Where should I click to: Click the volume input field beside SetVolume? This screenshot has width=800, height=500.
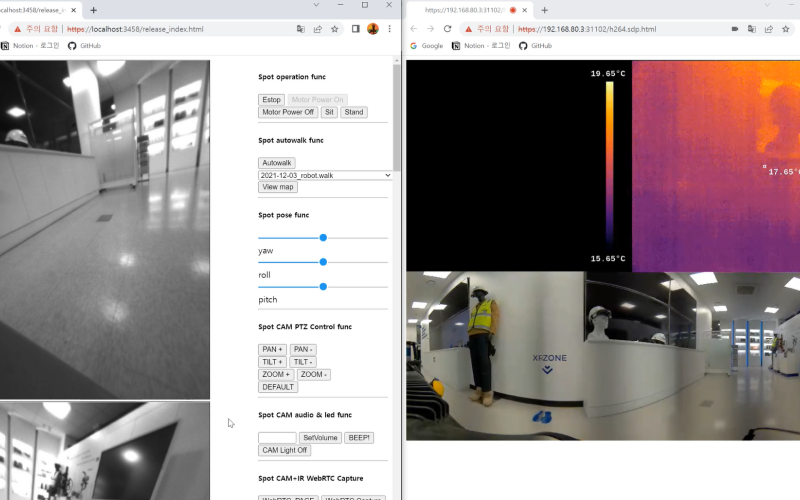tap(277, 438)
